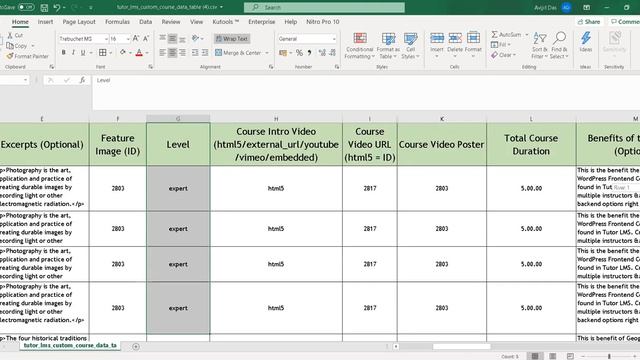Select the tutor_lms_custom_course_data sheet tab
Image resolution: width=640 pixels, height=360 pixels.
click(70, 345)
